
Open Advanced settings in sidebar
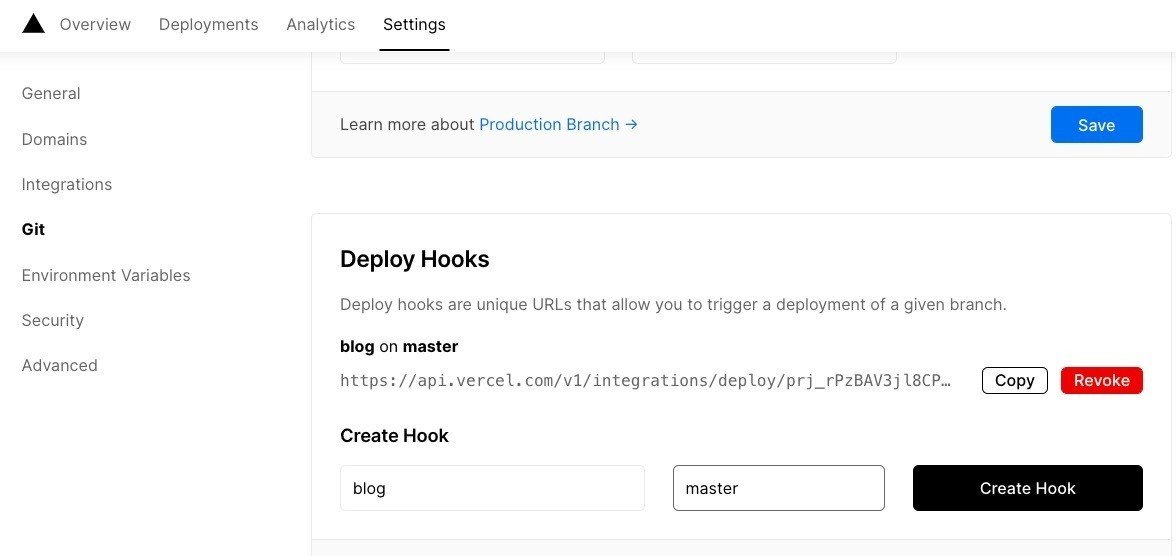click(60, 366)
